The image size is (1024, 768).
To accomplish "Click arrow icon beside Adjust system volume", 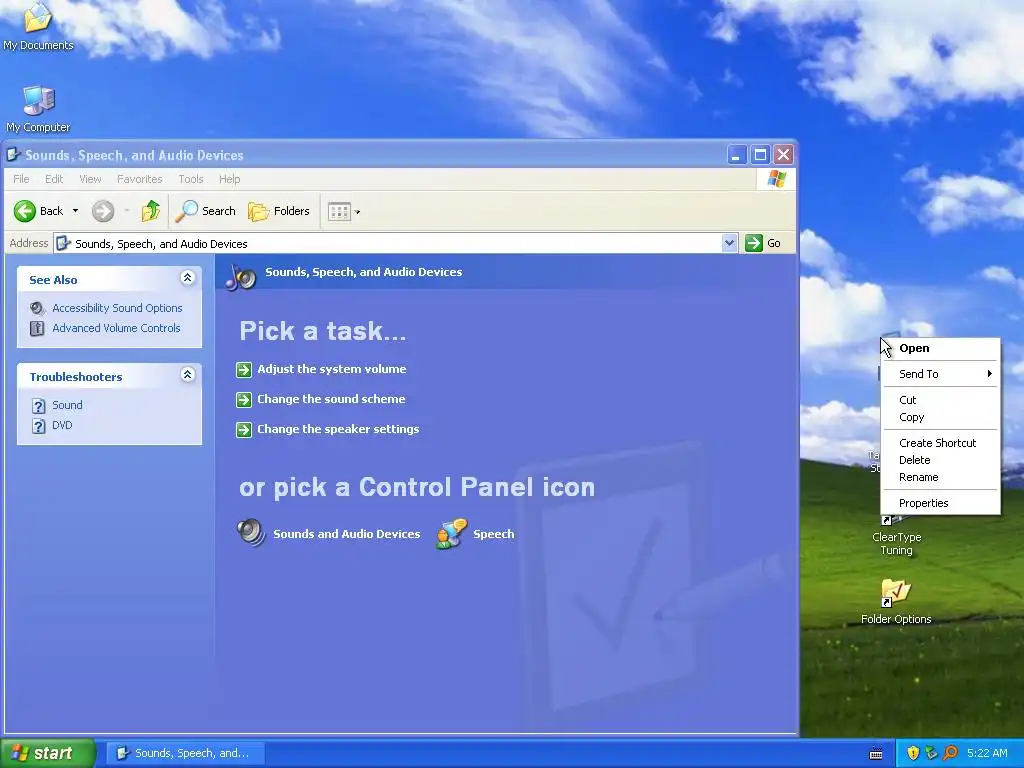I will click(244, 370).
